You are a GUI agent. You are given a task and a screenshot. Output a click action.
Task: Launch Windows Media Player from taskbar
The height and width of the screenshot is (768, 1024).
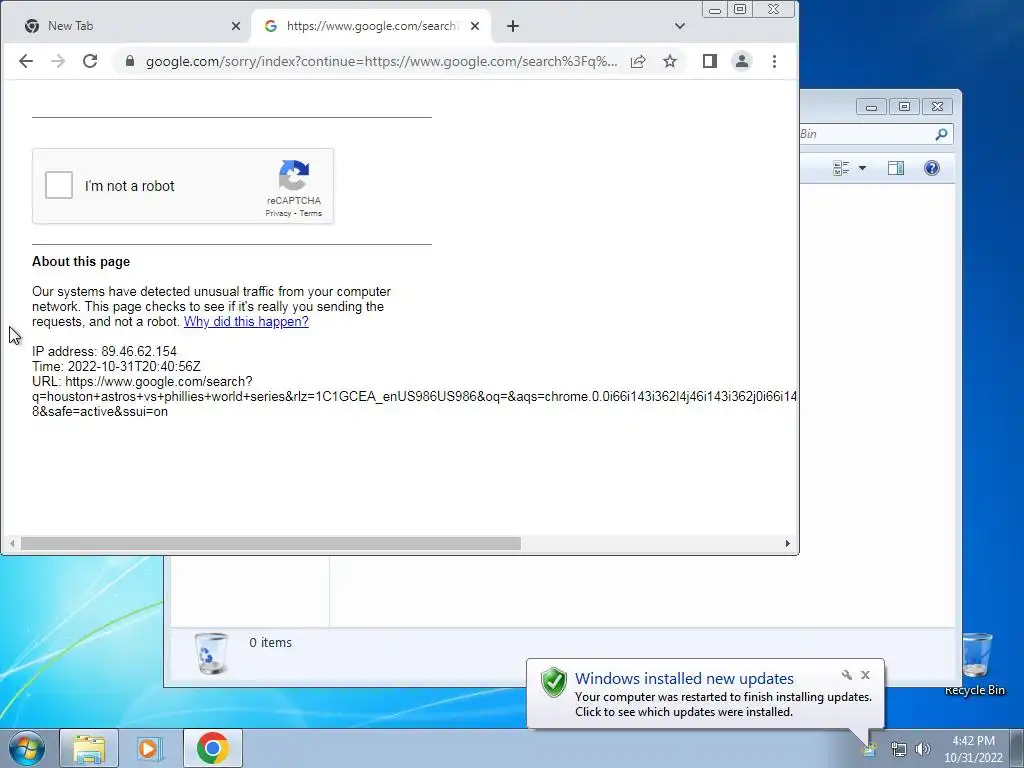(150, 748)
